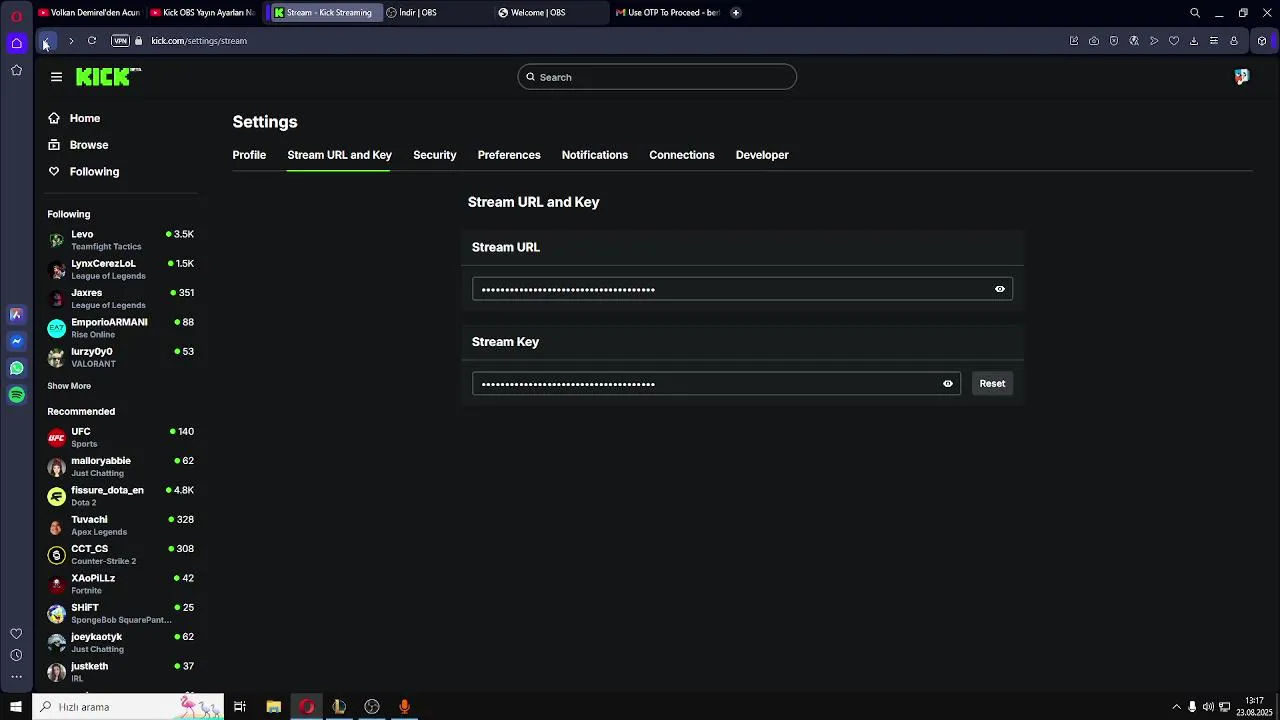The image size is (1280, 720).
Task: Open Tuvachi Apex Legends channel
Action: tap(121, 525)
